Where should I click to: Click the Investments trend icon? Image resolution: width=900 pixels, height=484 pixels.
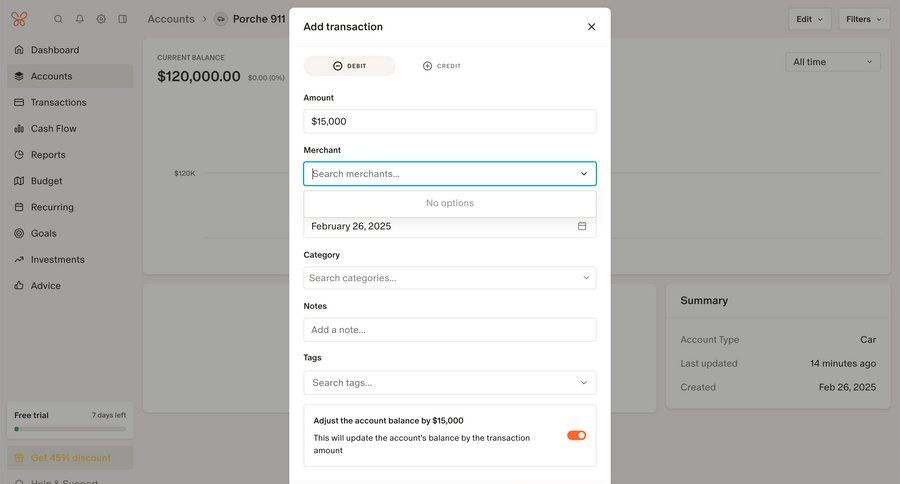19,260
